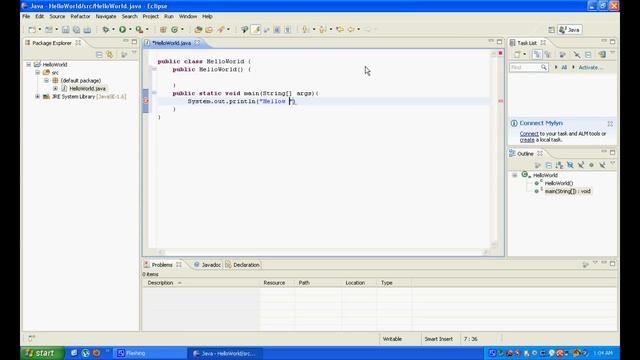Click the Save toolbar icon
Image resolution: width=640 pixels, height=360 pixels.
pyautogui.click(x=65, y=29)
